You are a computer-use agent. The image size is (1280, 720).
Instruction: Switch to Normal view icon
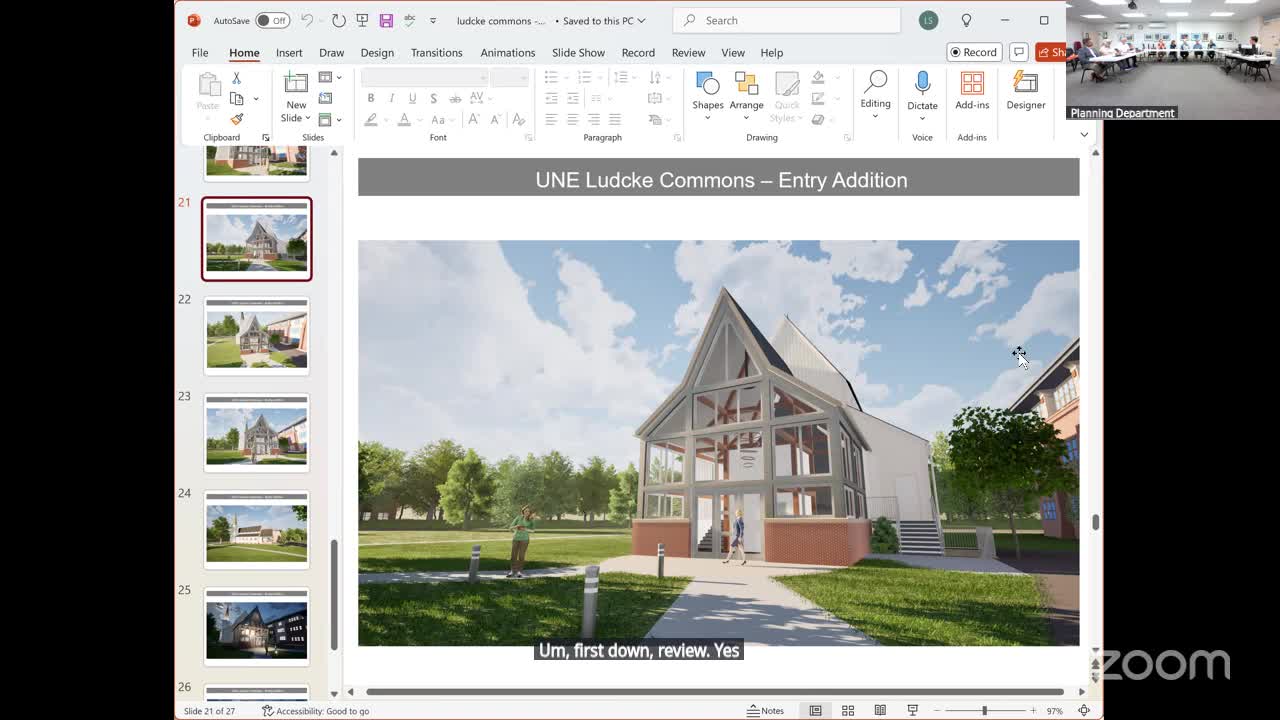tap(815, 710)
